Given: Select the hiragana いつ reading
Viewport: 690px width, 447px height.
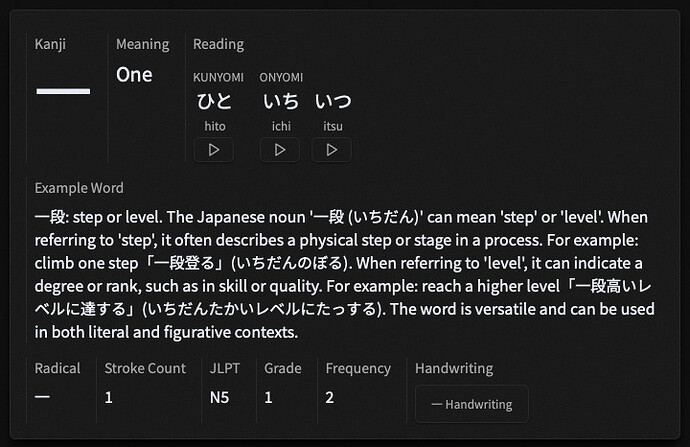Looking at the screenshot, I should pyautogui.click(x=333, y=101).
